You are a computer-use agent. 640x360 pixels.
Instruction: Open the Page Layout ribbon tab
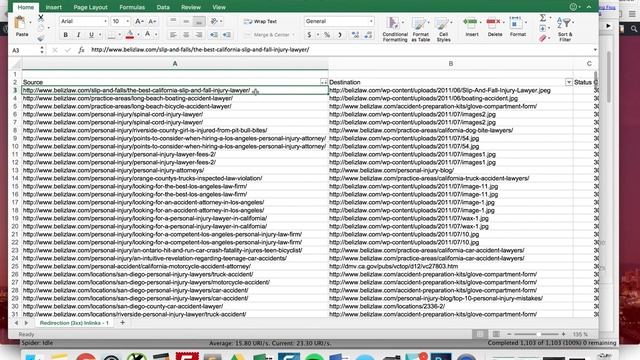91,7
